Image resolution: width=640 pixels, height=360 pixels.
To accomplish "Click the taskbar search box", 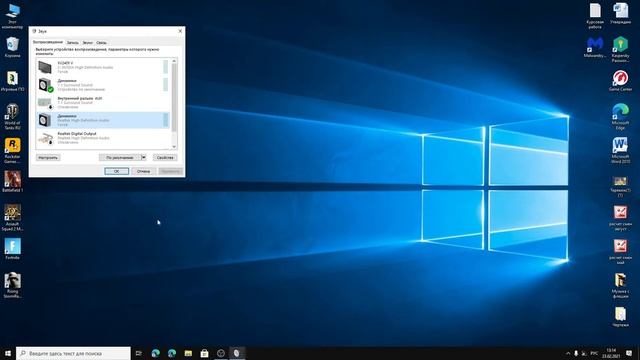I will (73, 353).
